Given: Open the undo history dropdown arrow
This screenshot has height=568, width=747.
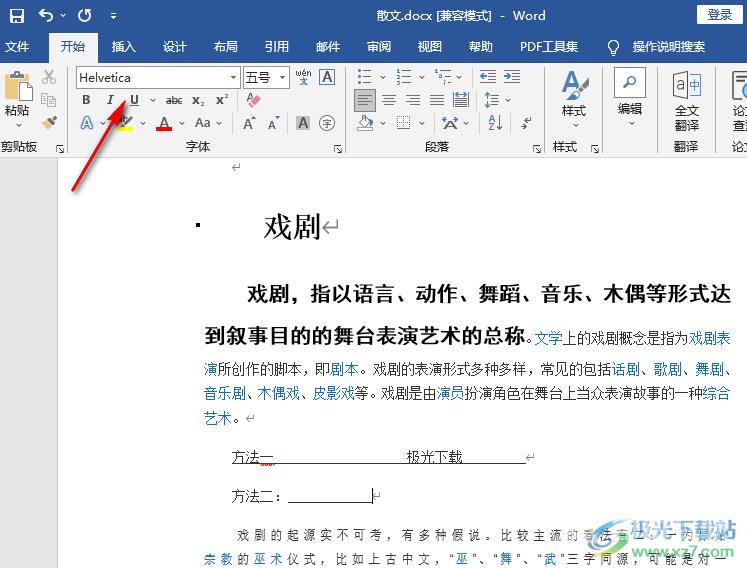Looking at the screenshot, I should pos(63,16).
